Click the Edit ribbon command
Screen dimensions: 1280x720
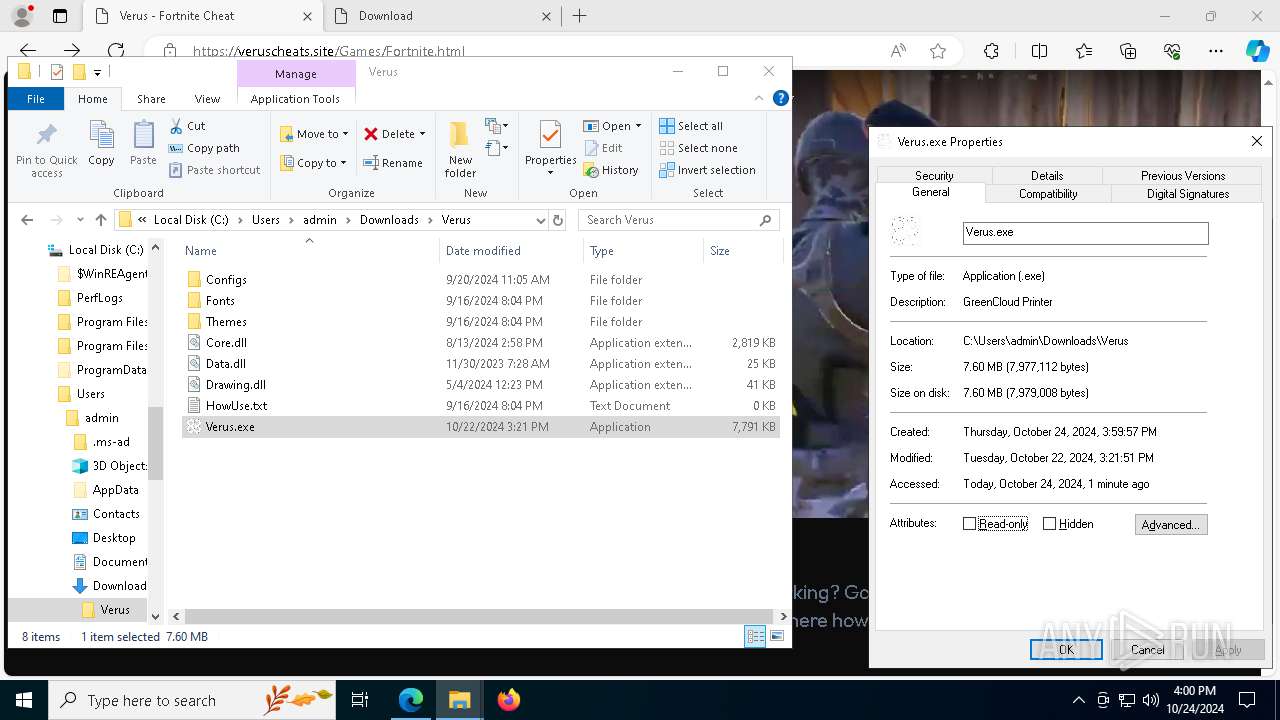(x=603, y=148)
